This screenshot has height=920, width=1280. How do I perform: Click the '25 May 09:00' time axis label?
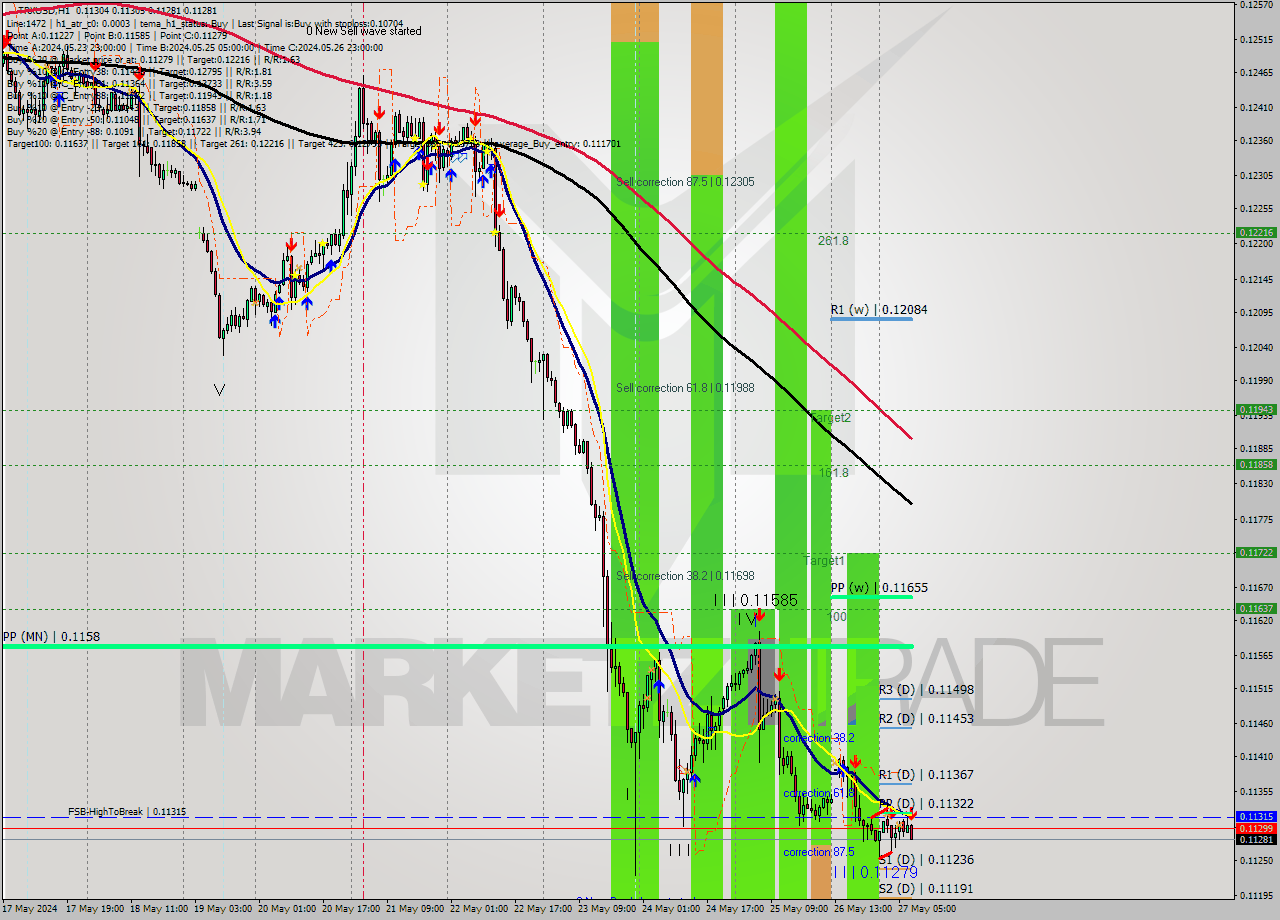click(800, 909)
